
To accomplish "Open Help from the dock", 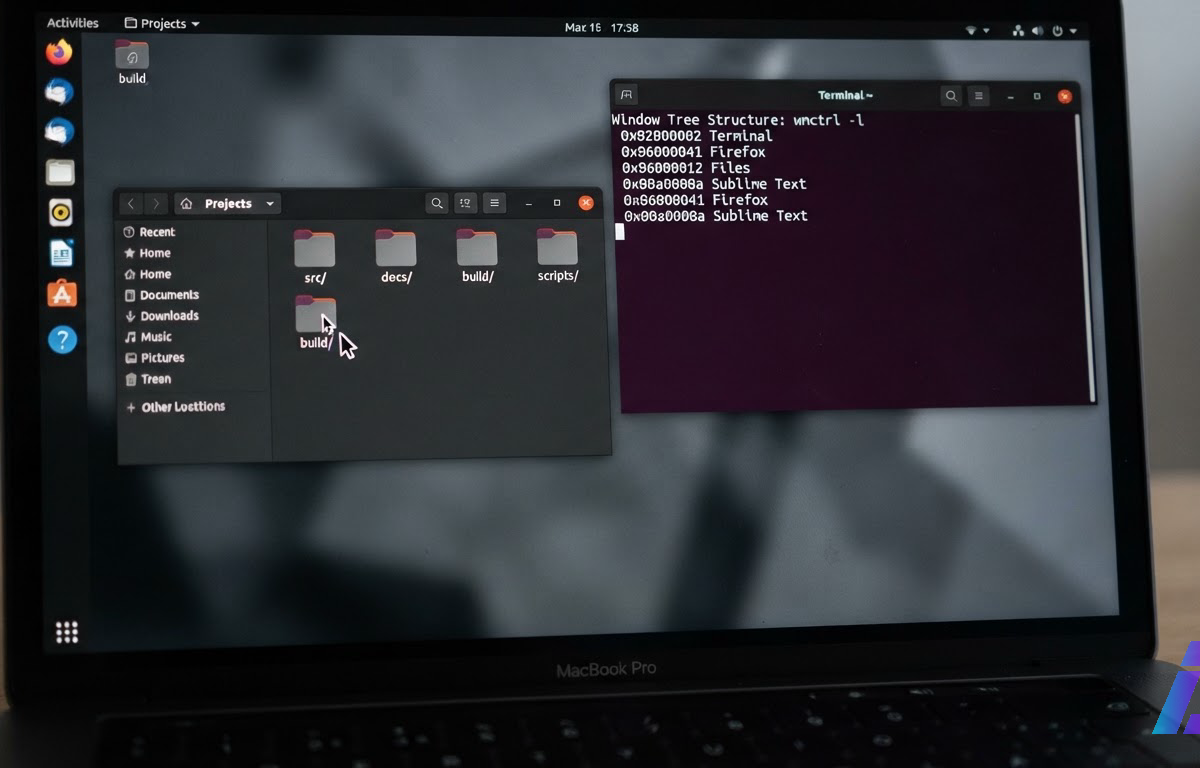I will tap(62, 340).
